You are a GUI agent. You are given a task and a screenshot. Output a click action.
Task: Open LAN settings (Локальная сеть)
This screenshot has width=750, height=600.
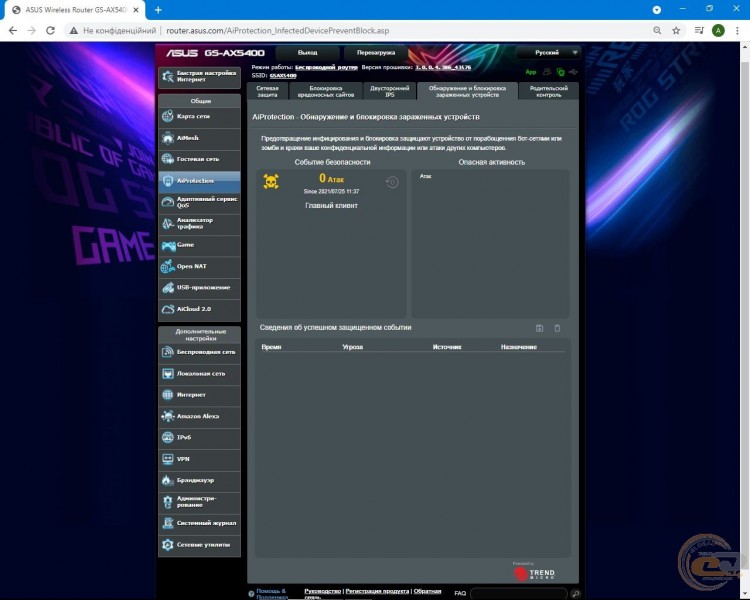pos(199,374)
